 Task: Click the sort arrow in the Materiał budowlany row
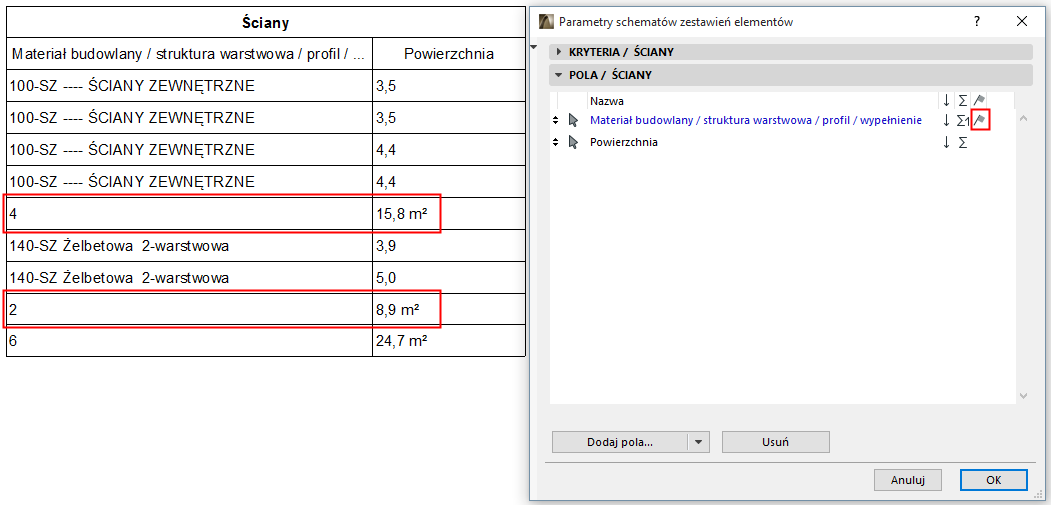pyautogui.click(x=946, y=121)
